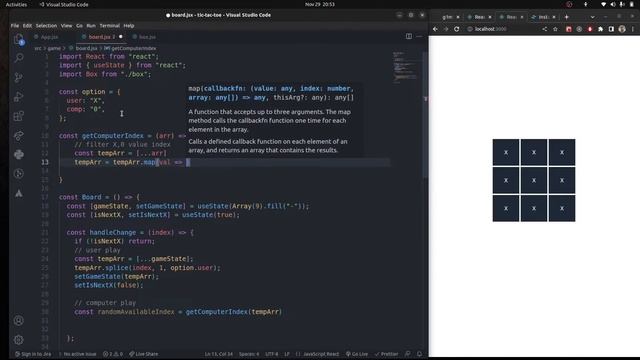Open the Extensions view
Image resolution: width=640 pixels, height=360 pixels.
[x=19, y=116]
